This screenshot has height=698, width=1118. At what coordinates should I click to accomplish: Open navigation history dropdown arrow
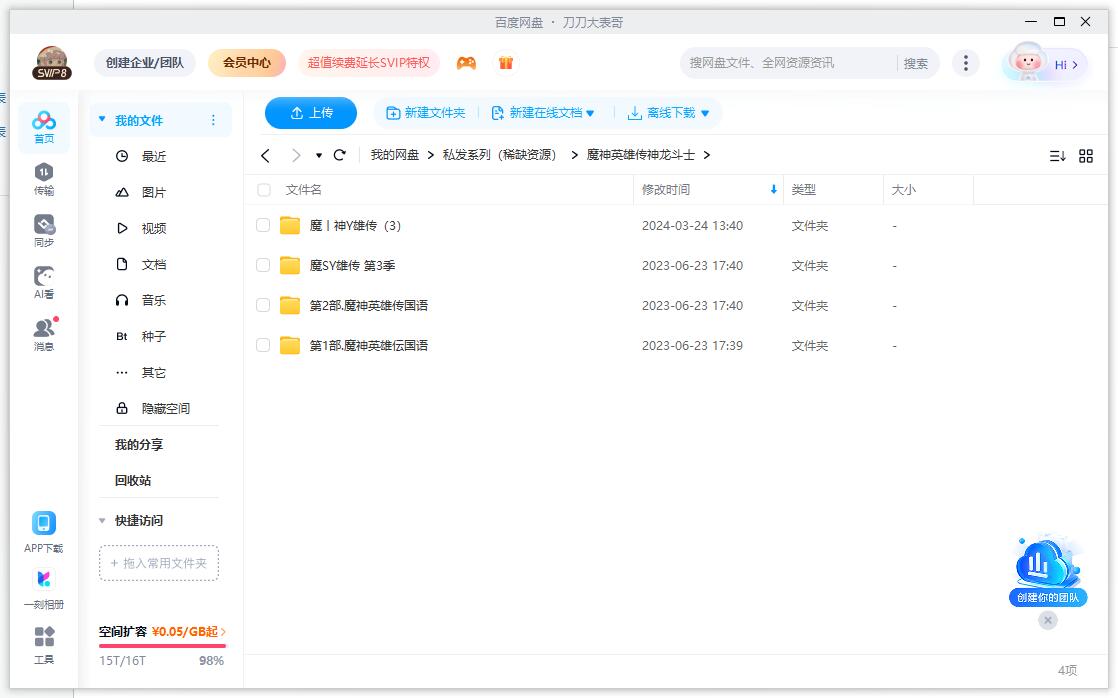(x=319, y=155)
